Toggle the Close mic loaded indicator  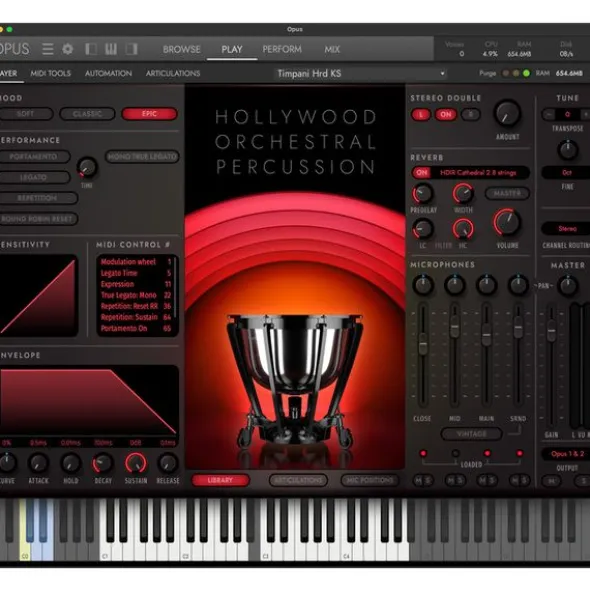(423, 453)
